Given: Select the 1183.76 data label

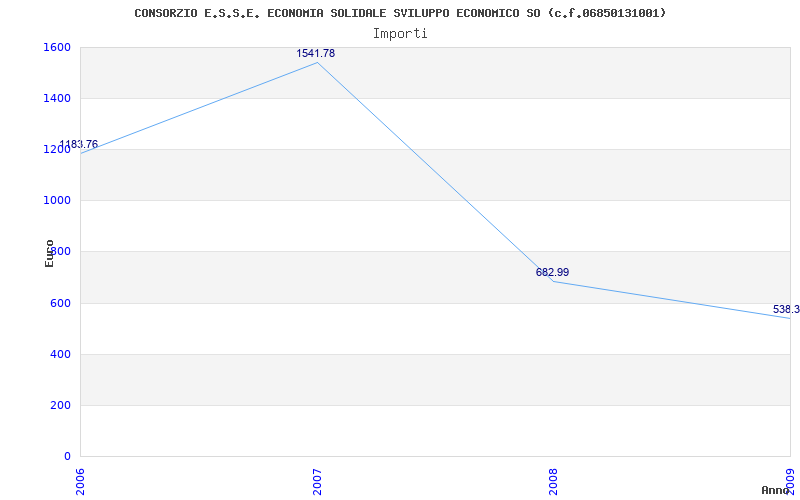Looking at the screenshot, I should tap(79, 144).
